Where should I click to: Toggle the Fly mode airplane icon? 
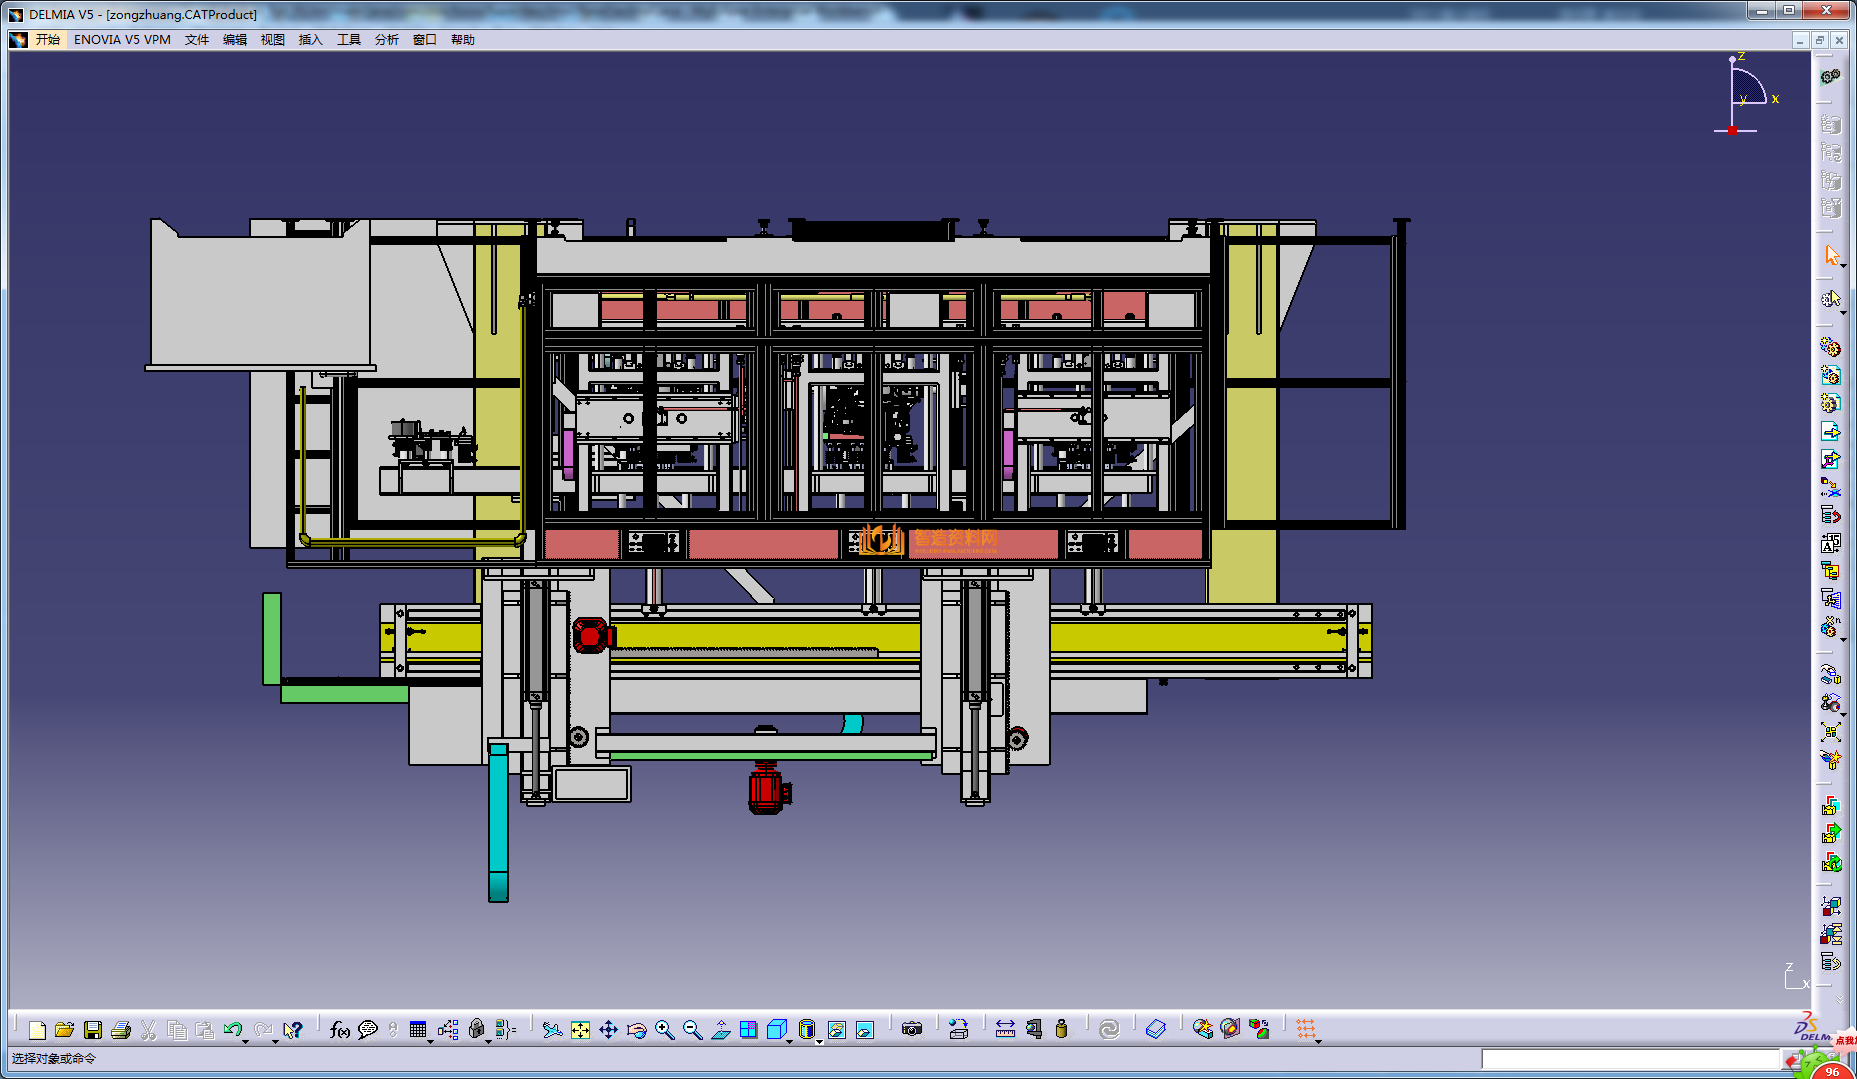pyautogui.click(x=551, y=1030)
